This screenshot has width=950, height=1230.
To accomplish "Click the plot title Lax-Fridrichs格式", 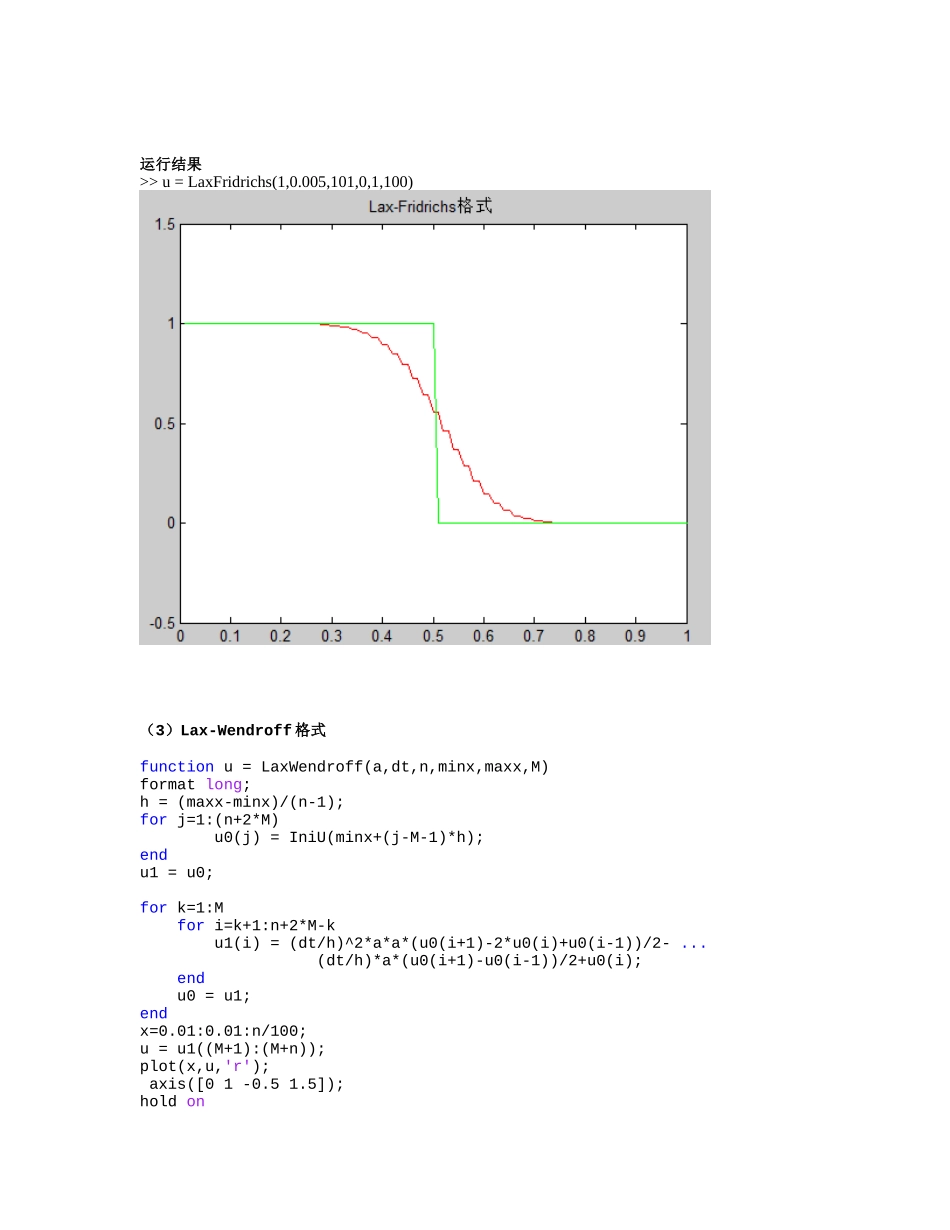I will click(430, 206).
